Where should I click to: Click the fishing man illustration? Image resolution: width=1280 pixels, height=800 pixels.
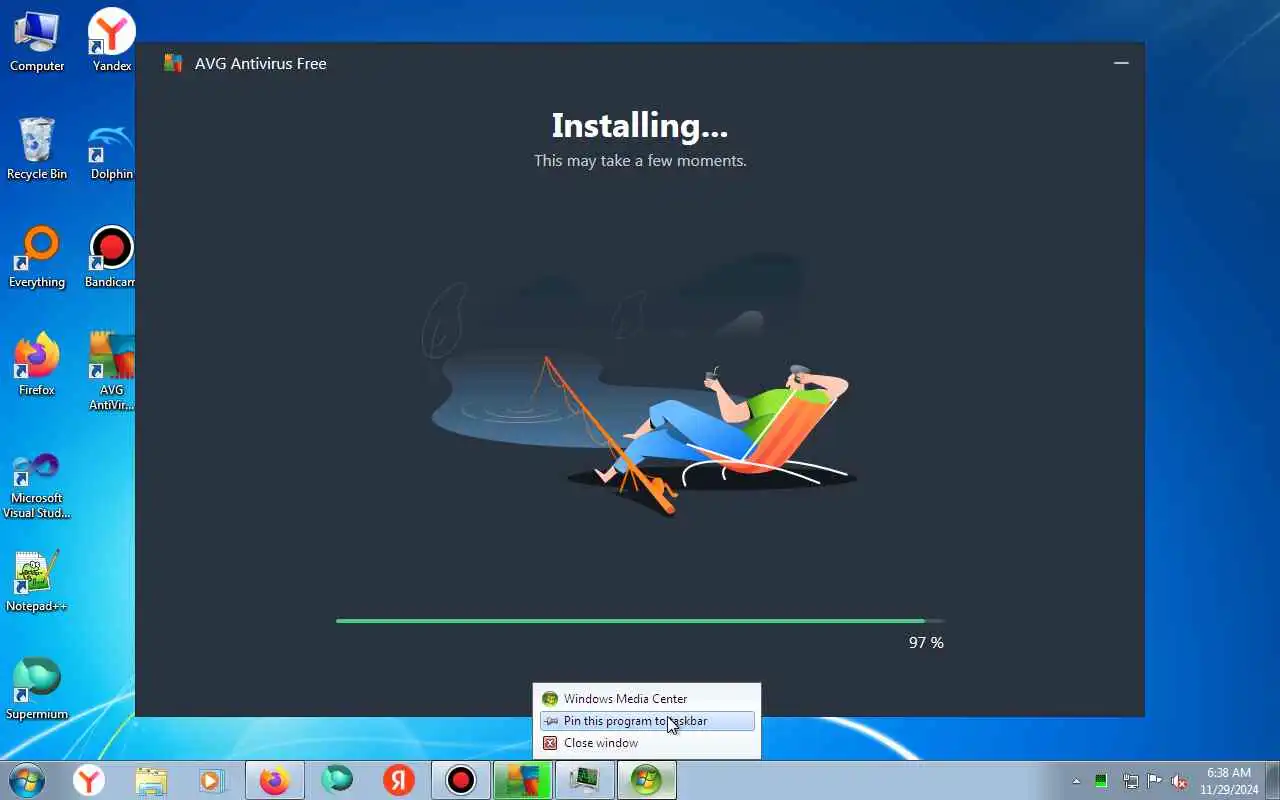[640, 386]
